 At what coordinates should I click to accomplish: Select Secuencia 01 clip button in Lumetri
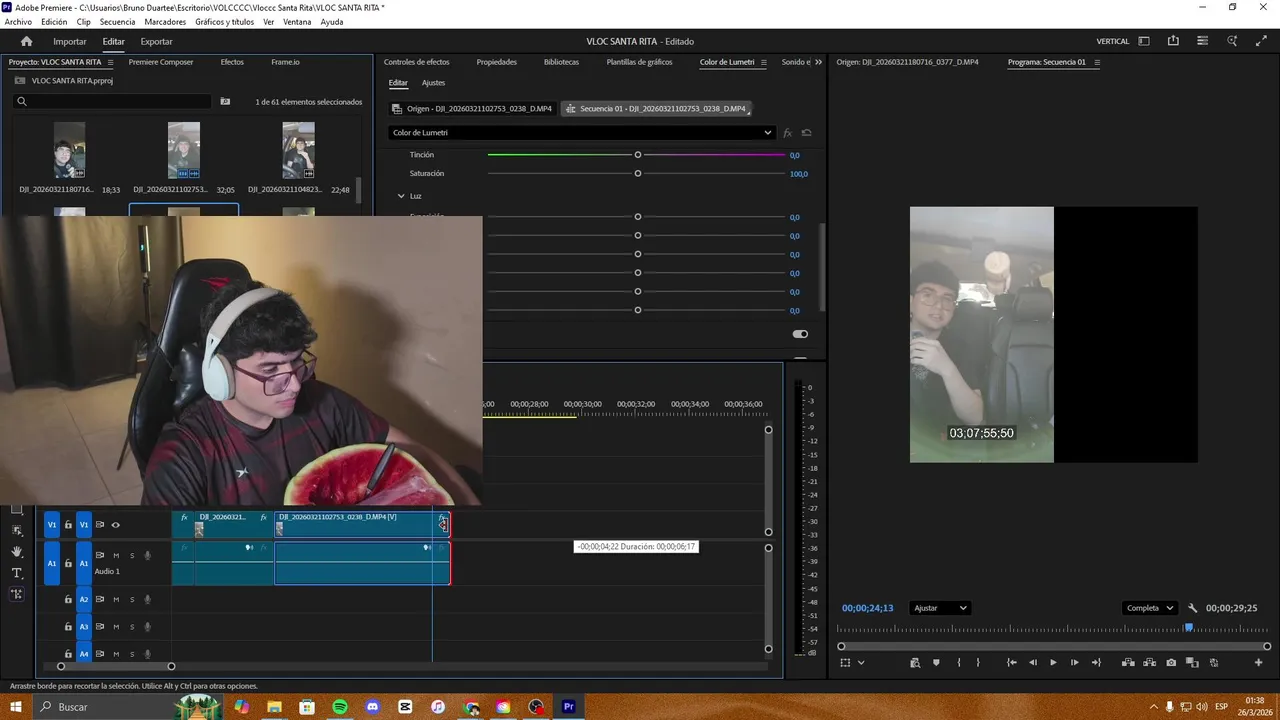[x=655, y=108]
